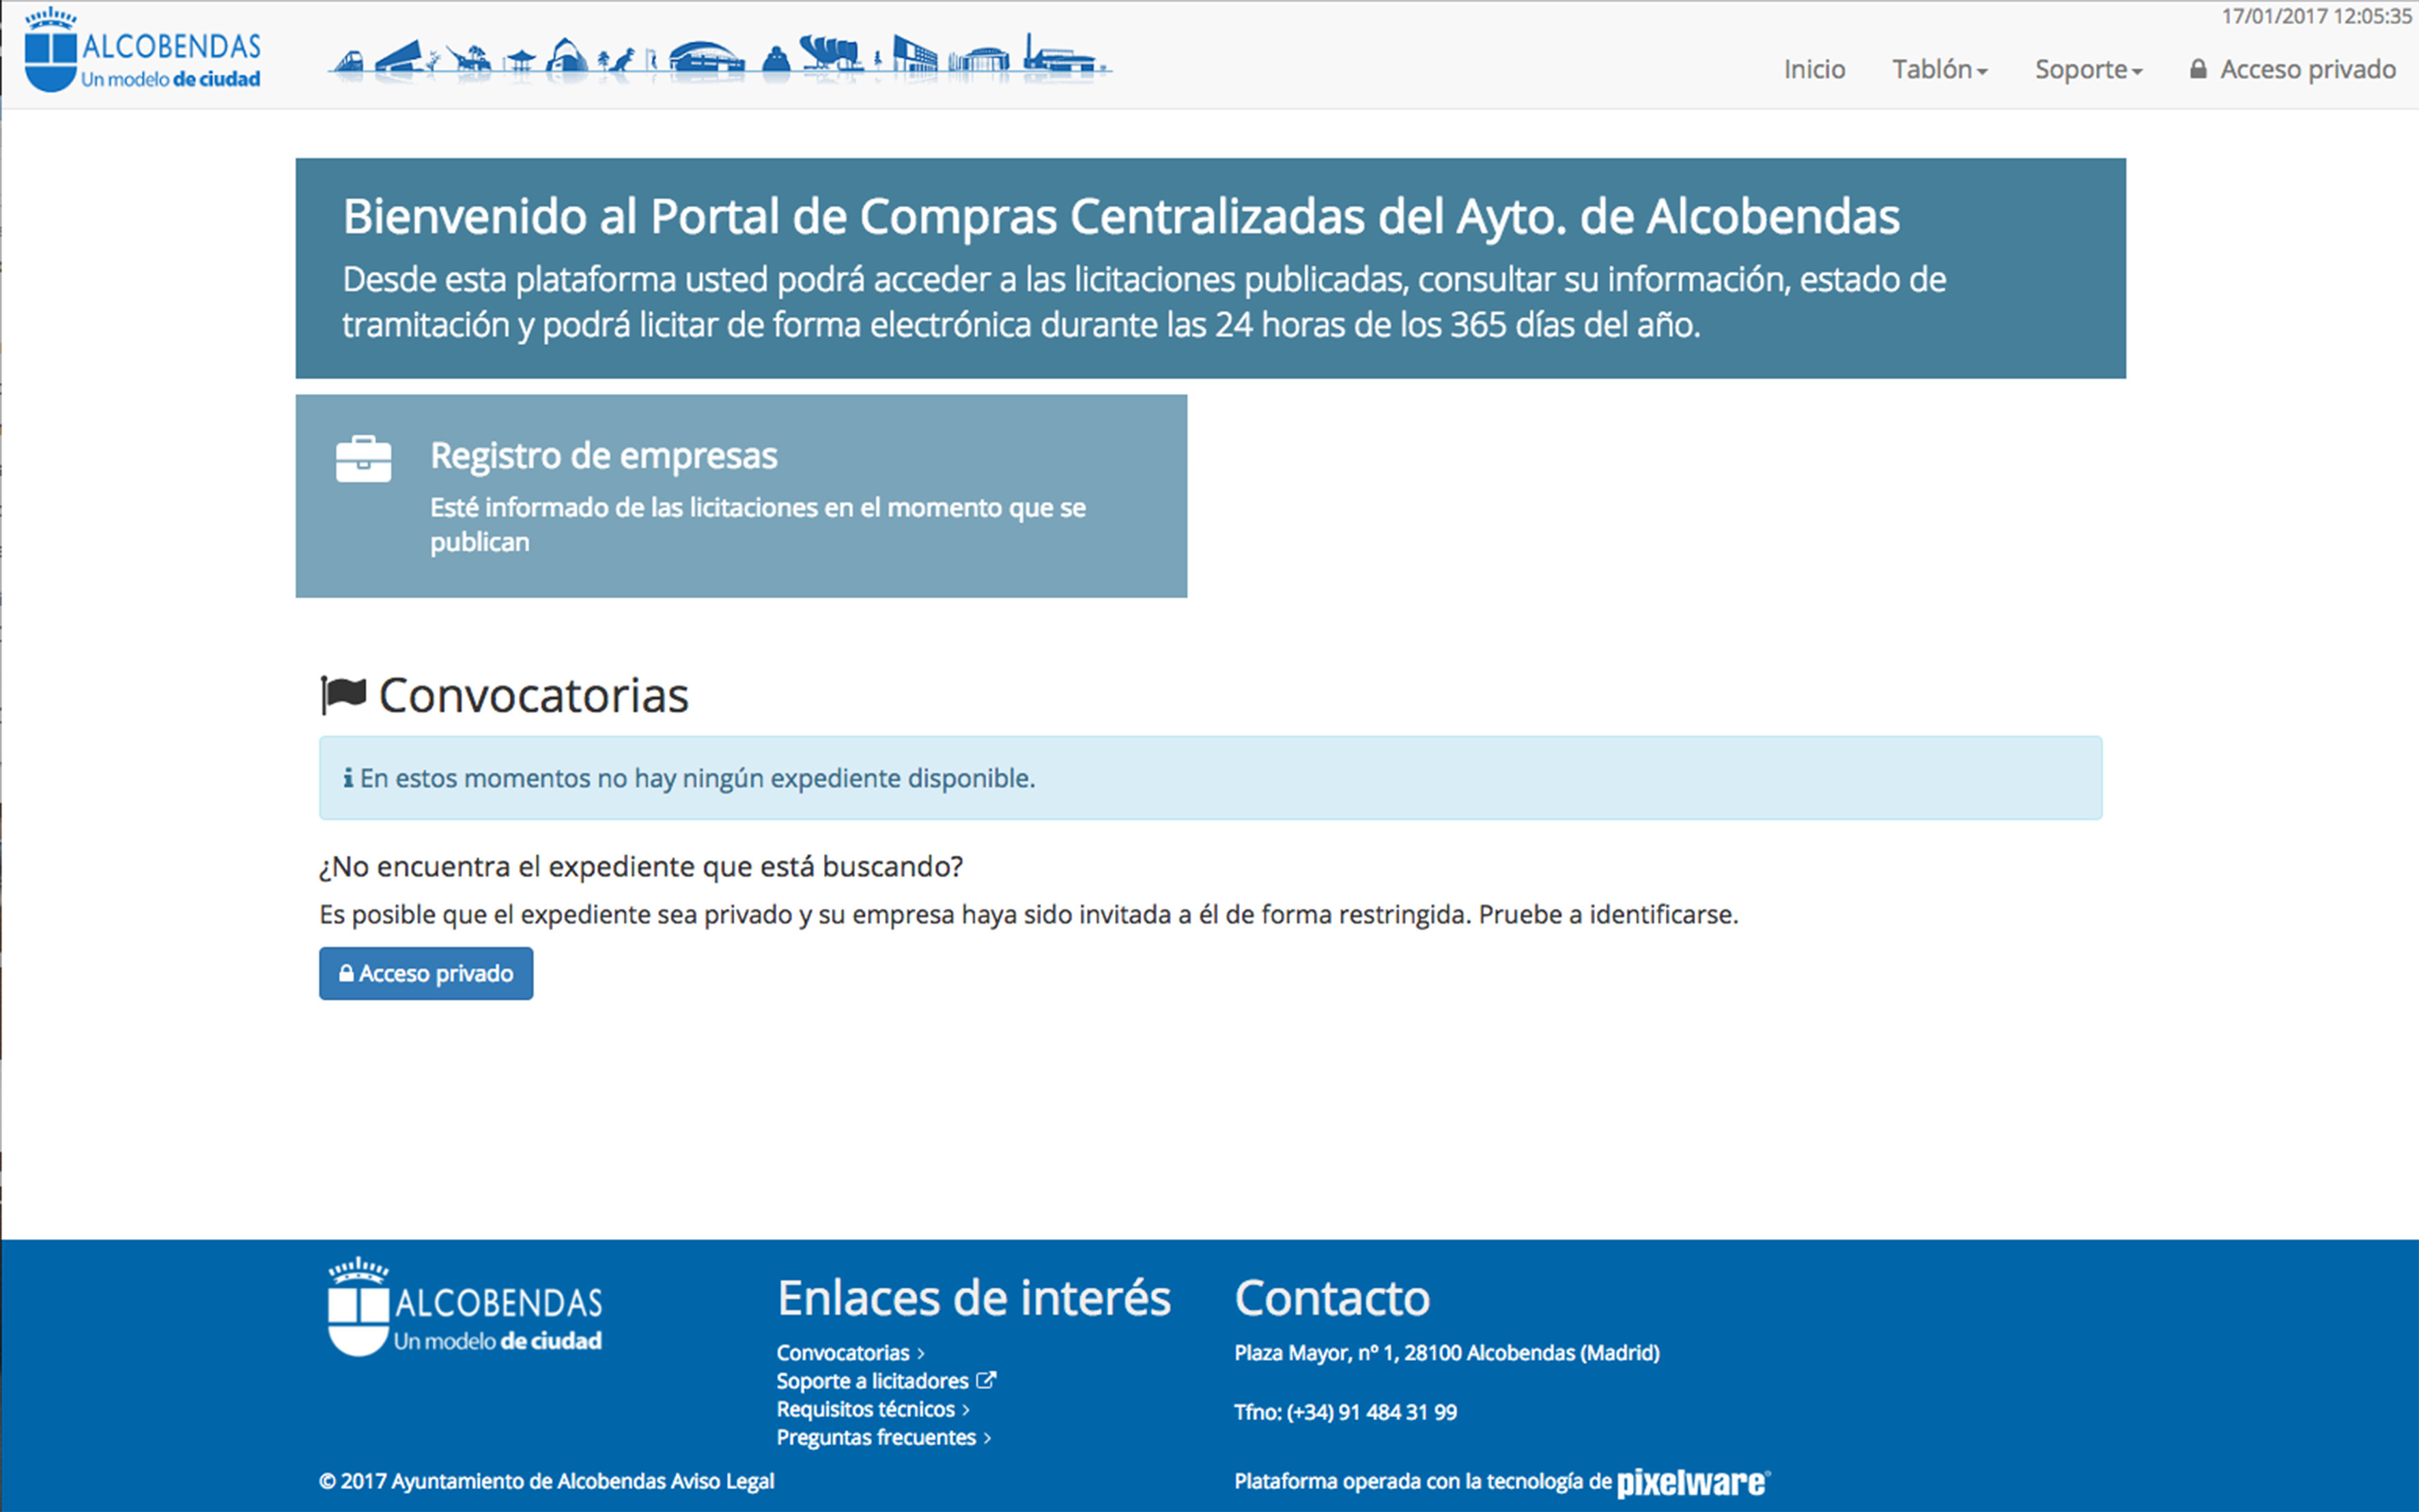This screenshot has width=2419, height=1512.
Task: Go to Inicio in the navigation bar
Action: point(1814,69)
